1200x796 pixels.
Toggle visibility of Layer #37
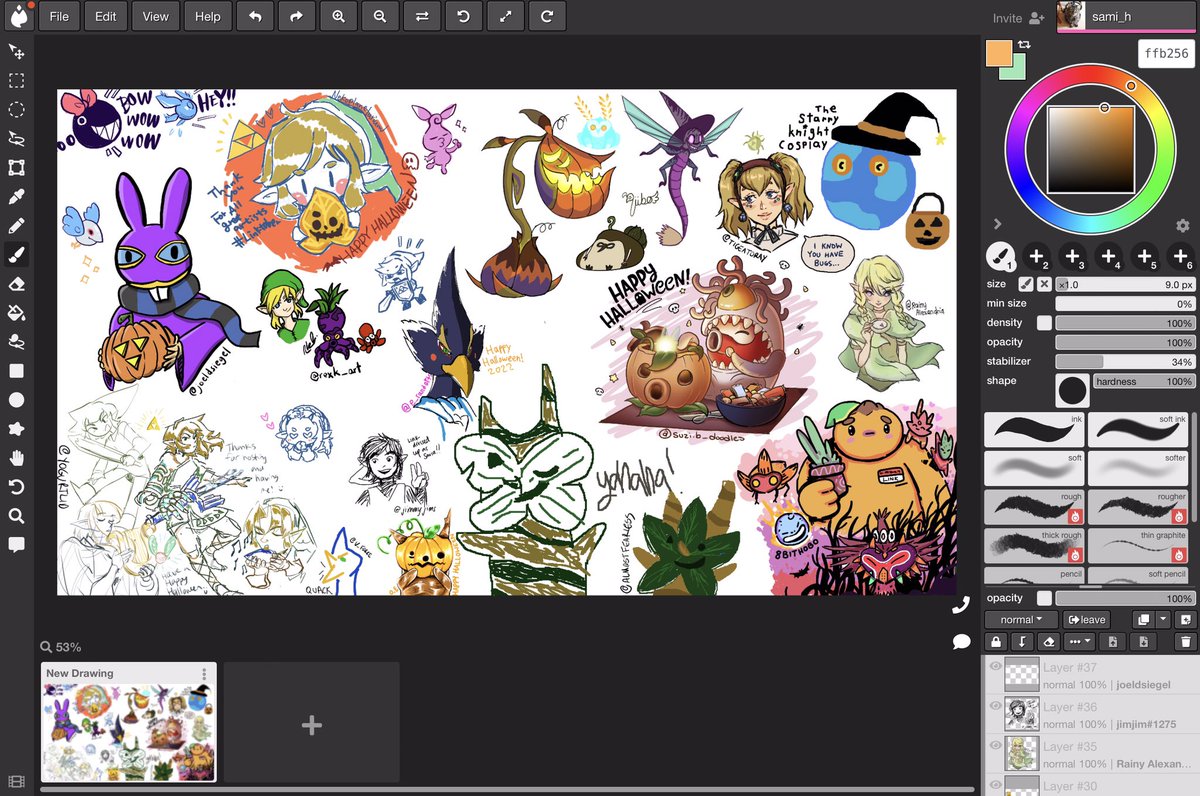coord(995,667)
